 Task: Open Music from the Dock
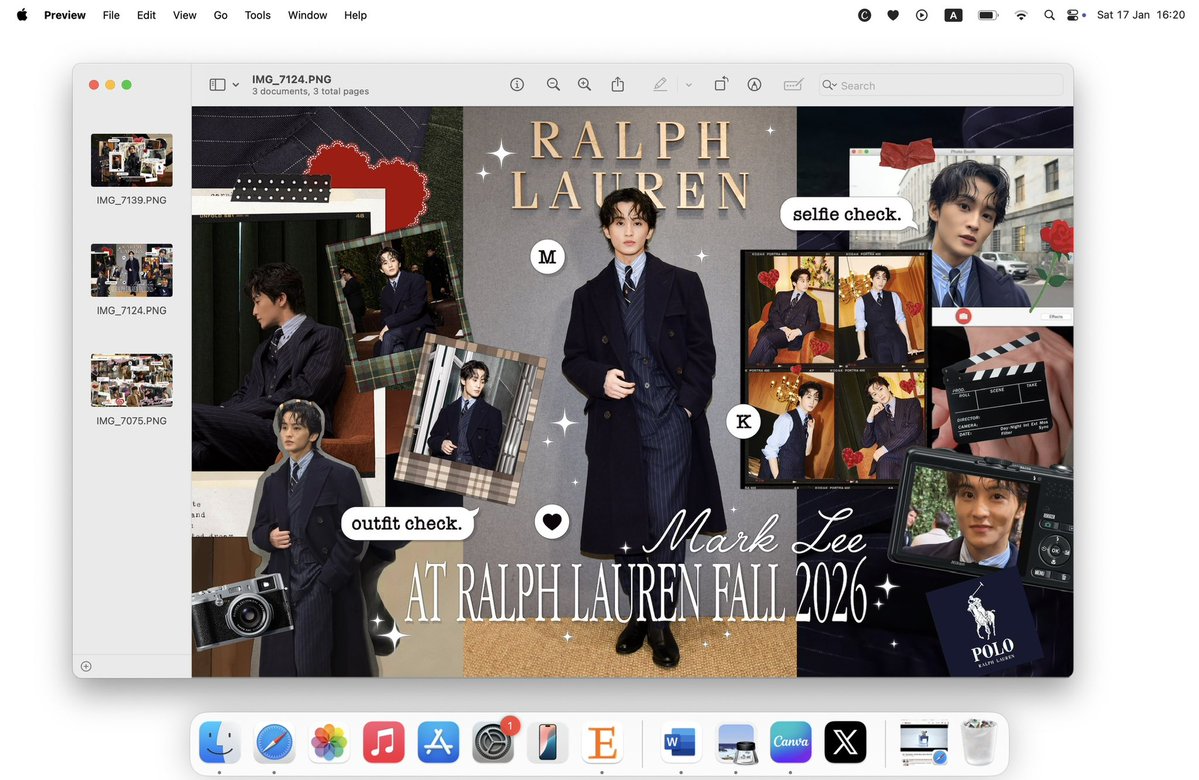383,742
